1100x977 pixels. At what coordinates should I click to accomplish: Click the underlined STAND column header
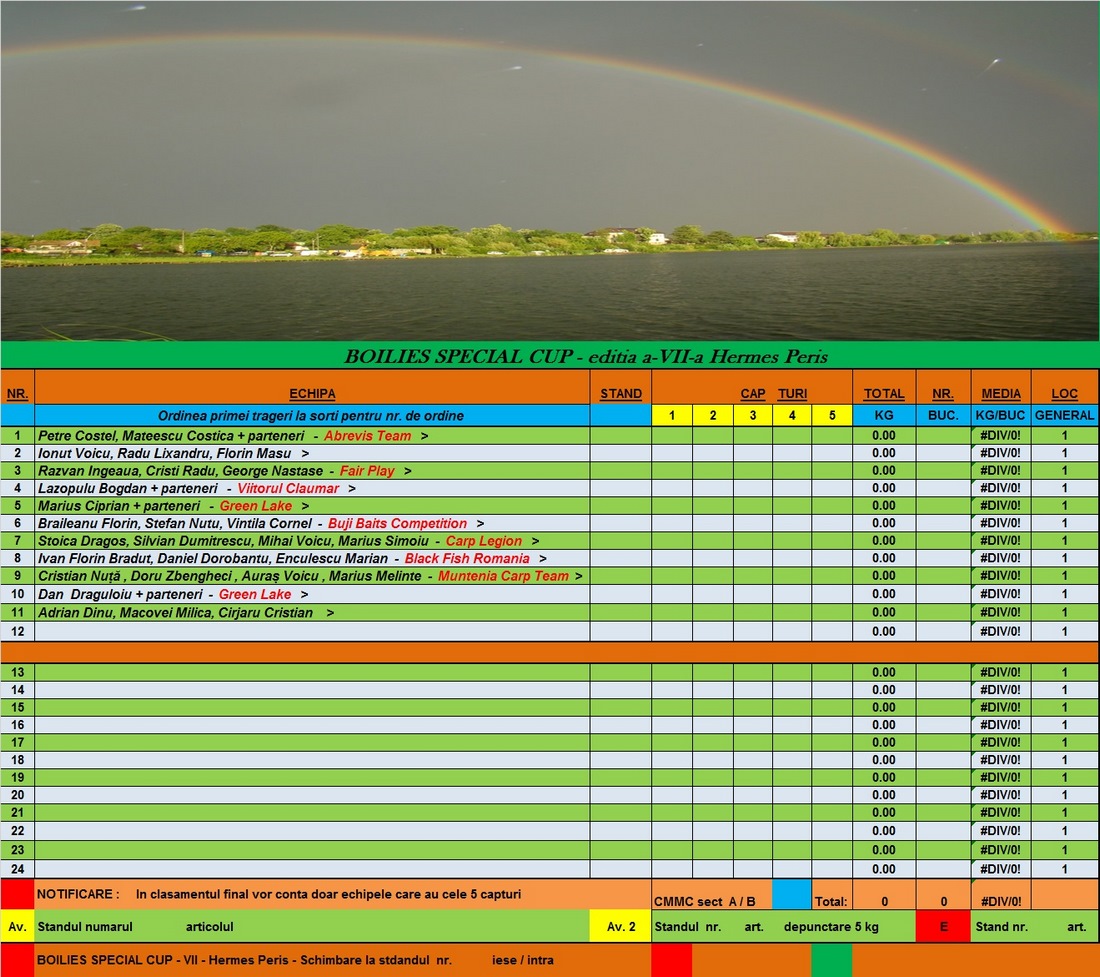pos(620,394)
